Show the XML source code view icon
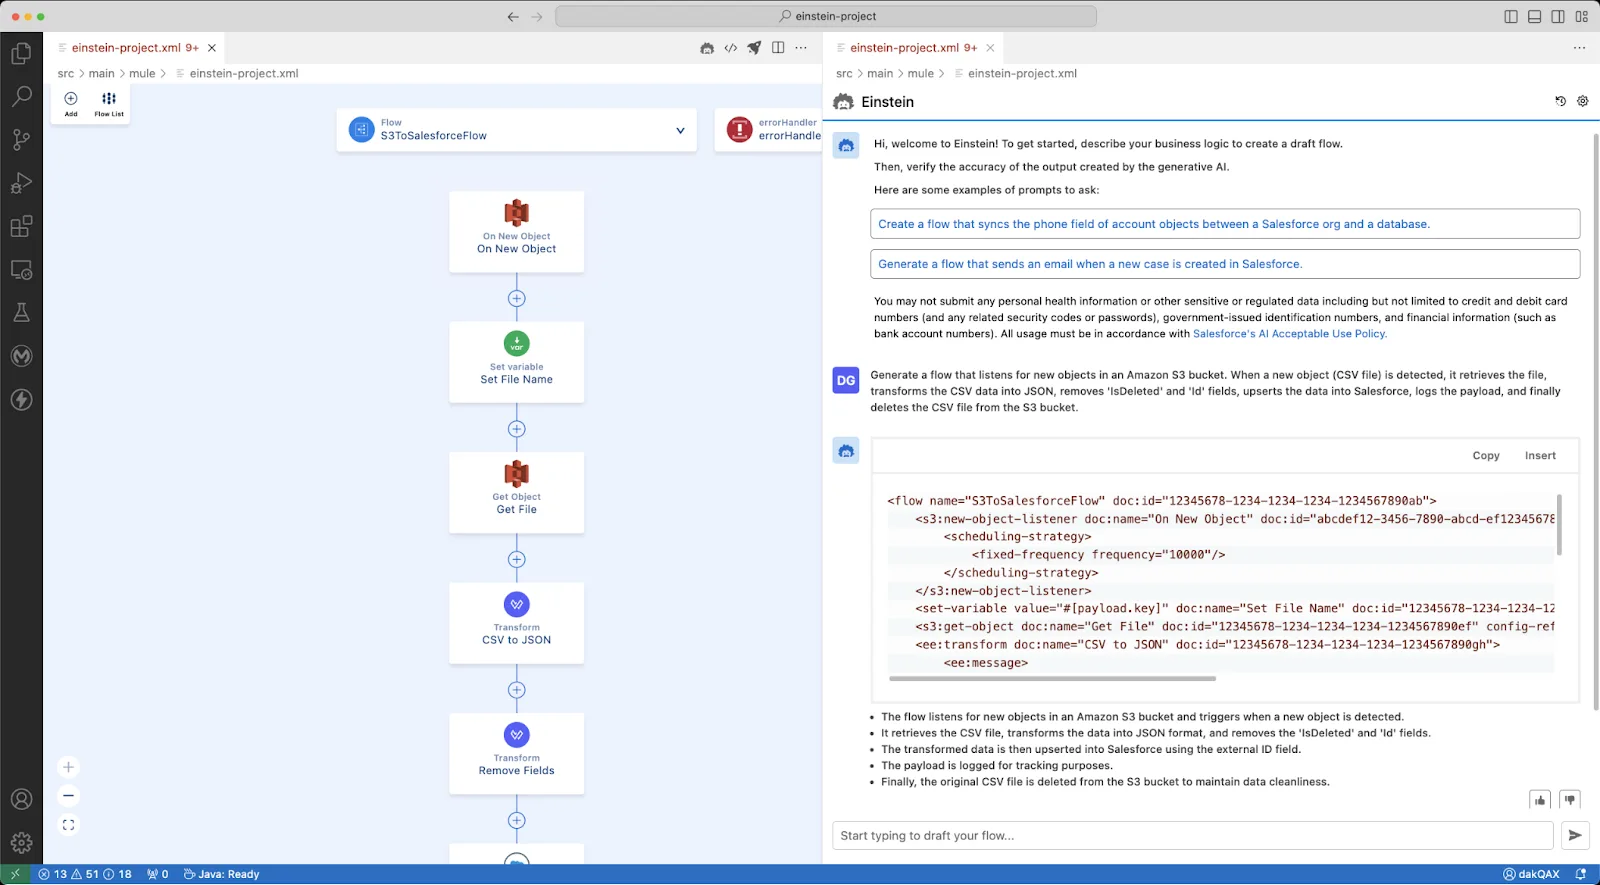The image size is (1600, 885). point(731,48)
